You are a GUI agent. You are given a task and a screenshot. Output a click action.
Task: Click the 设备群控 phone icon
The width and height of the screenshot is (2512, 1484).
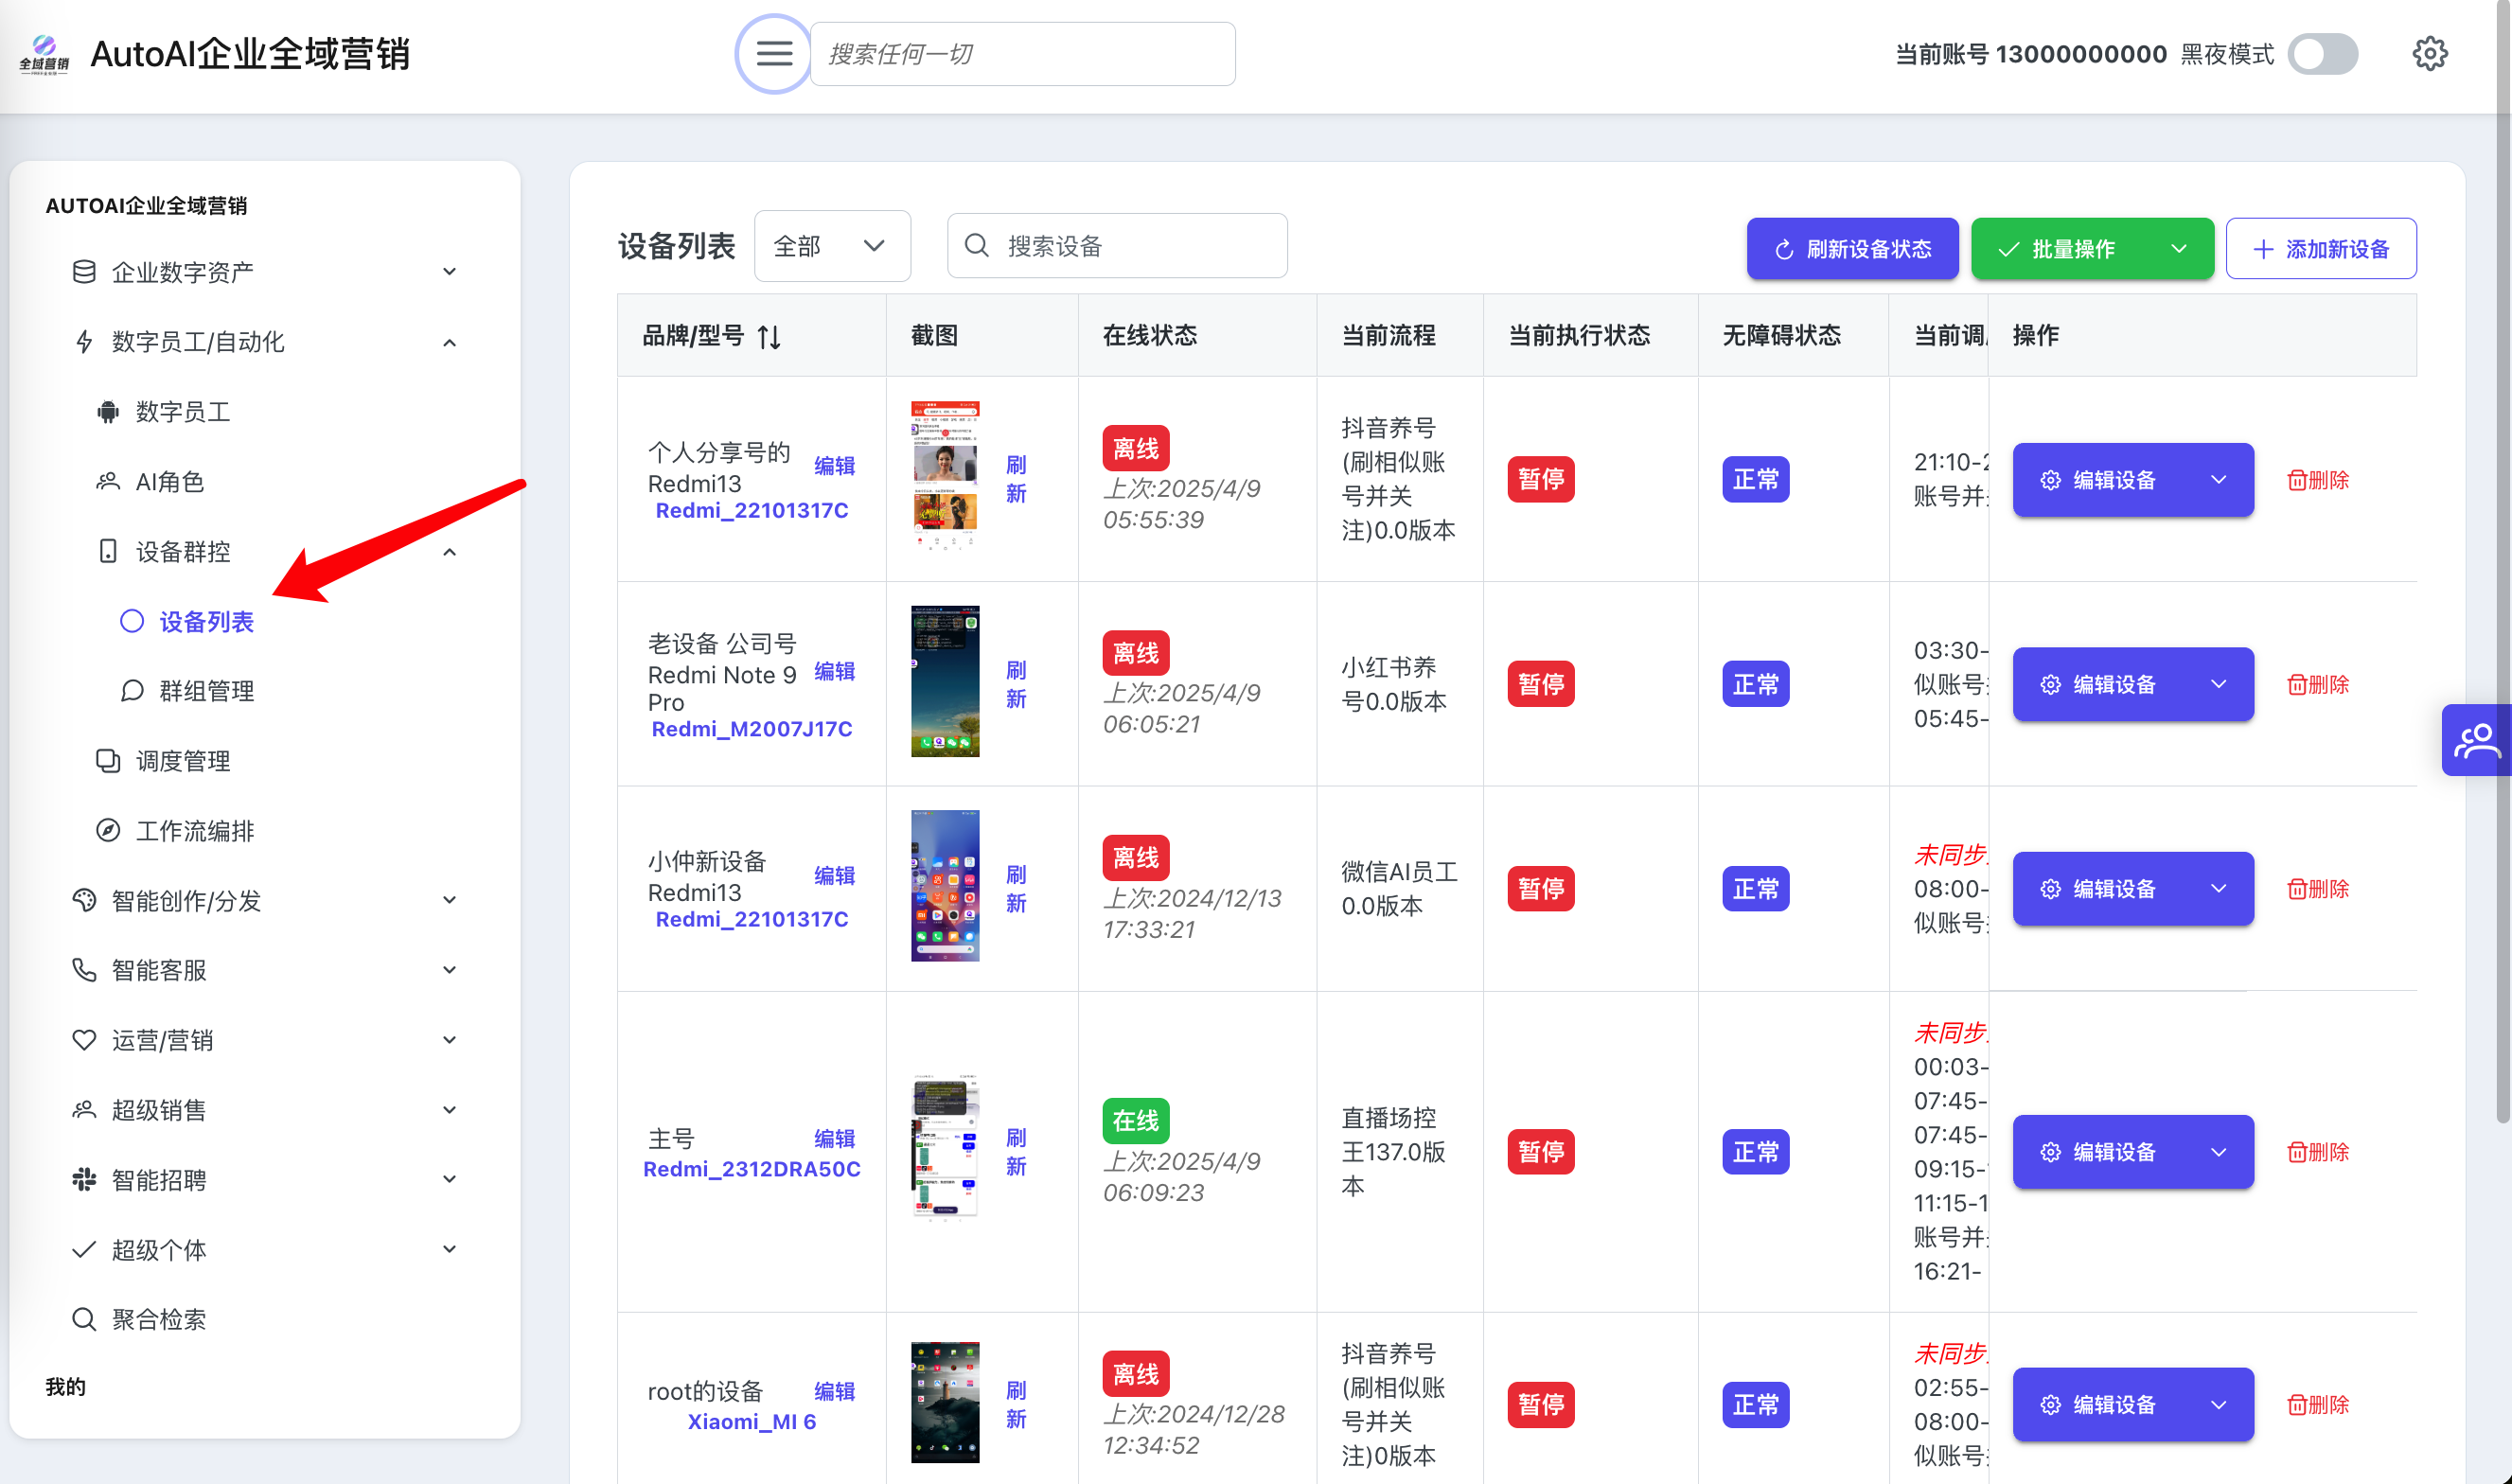pyautogui.click(x=108, y=551)
